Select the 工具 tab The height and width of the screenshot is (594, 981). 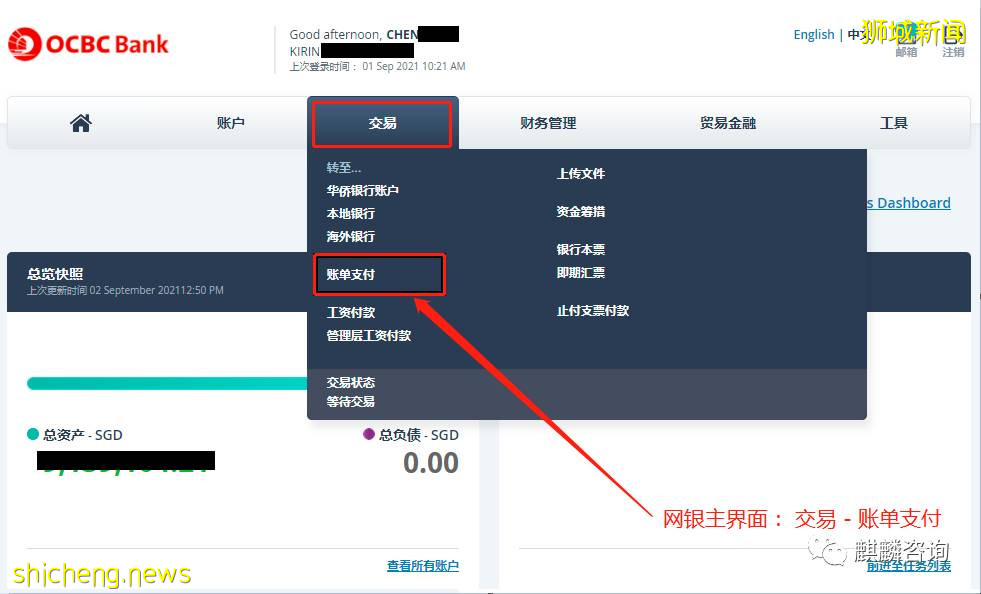coord(893,121)
